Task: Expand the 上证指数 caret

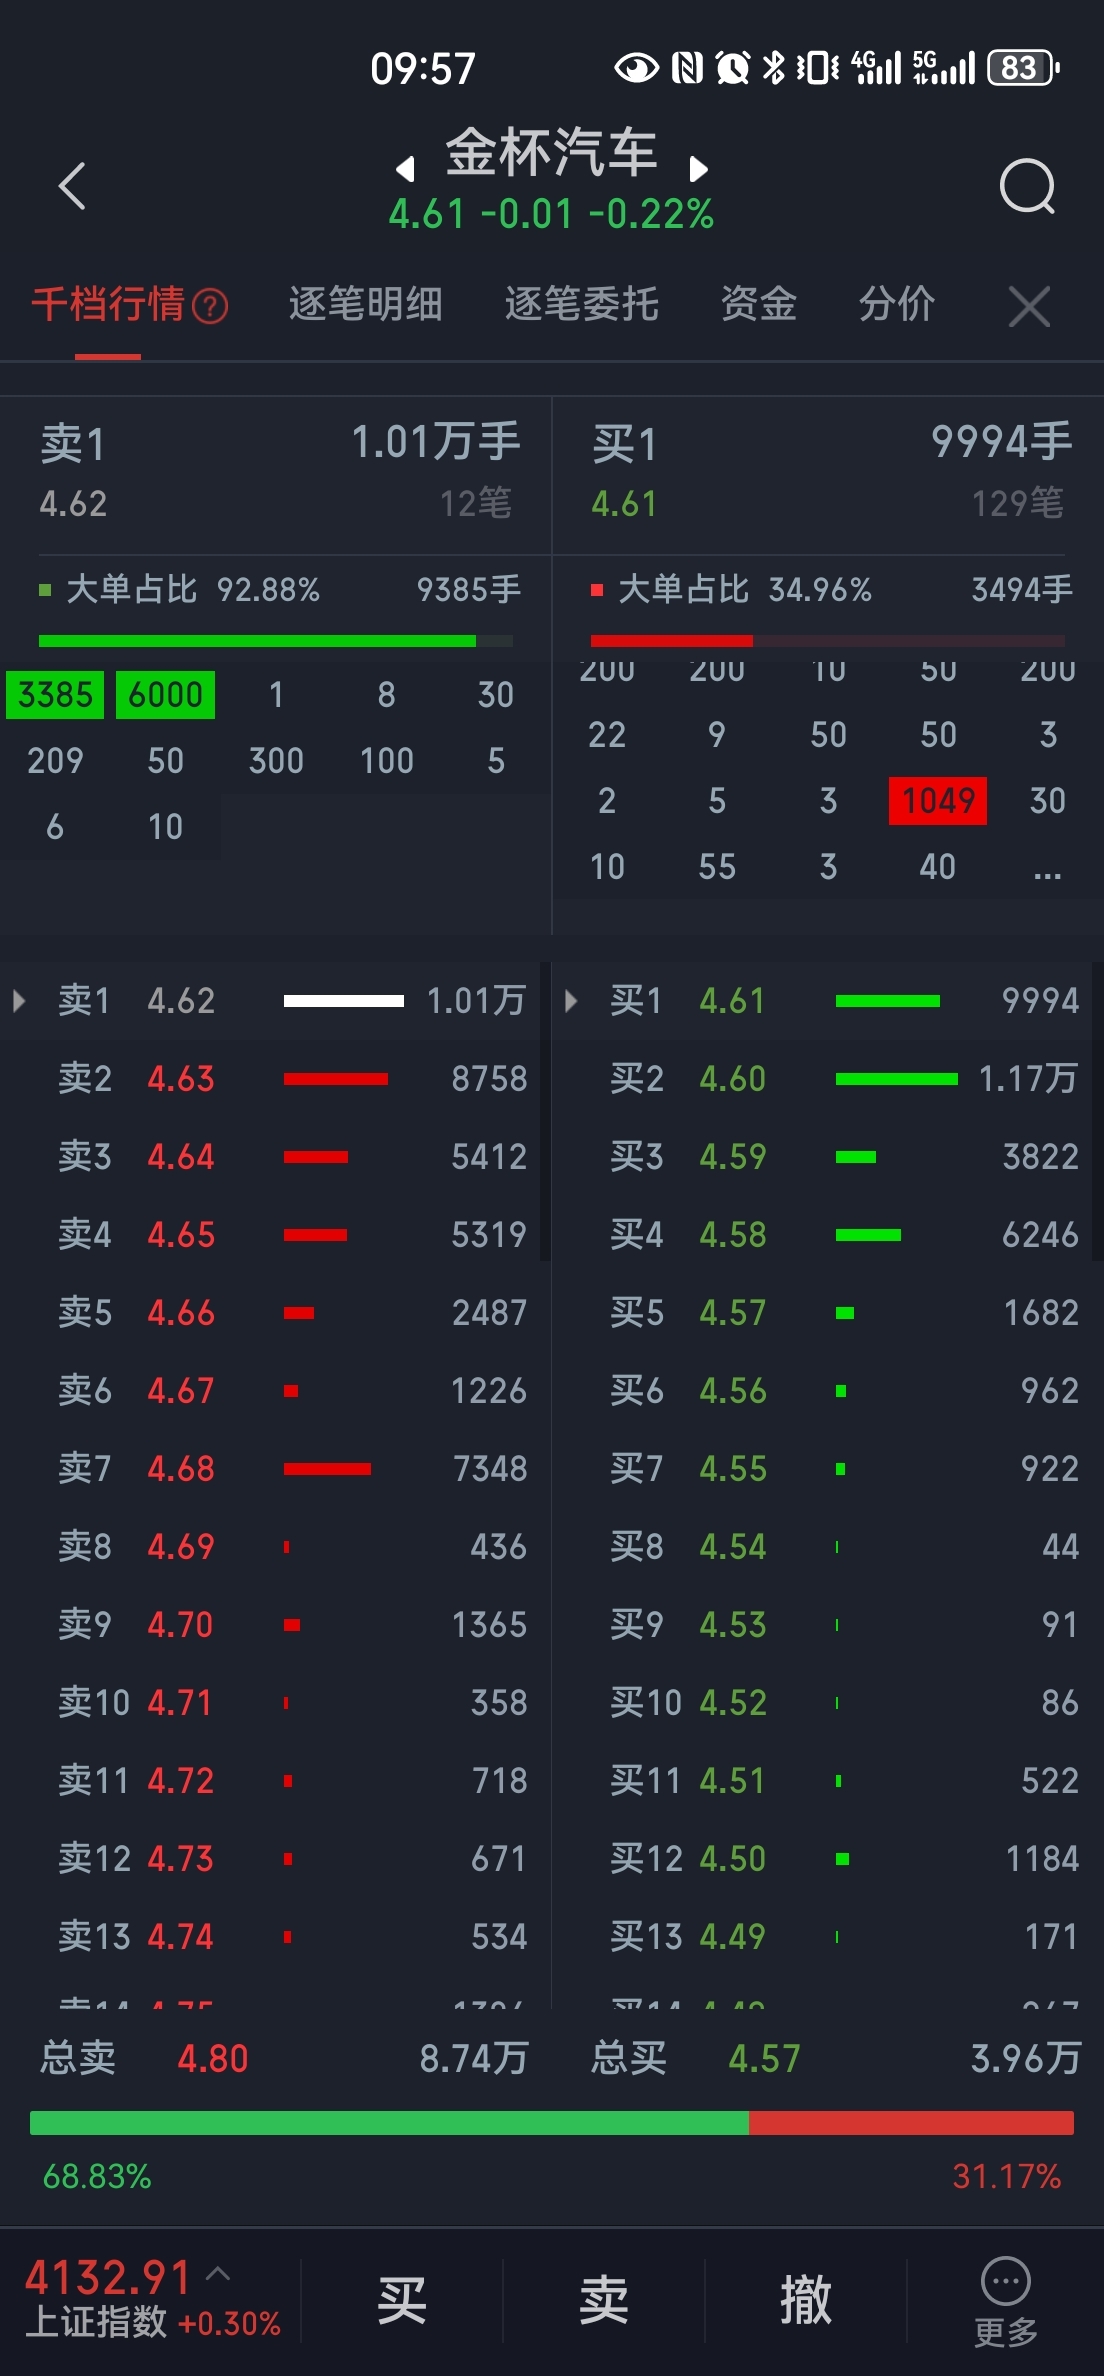Action: point(218,2274)
